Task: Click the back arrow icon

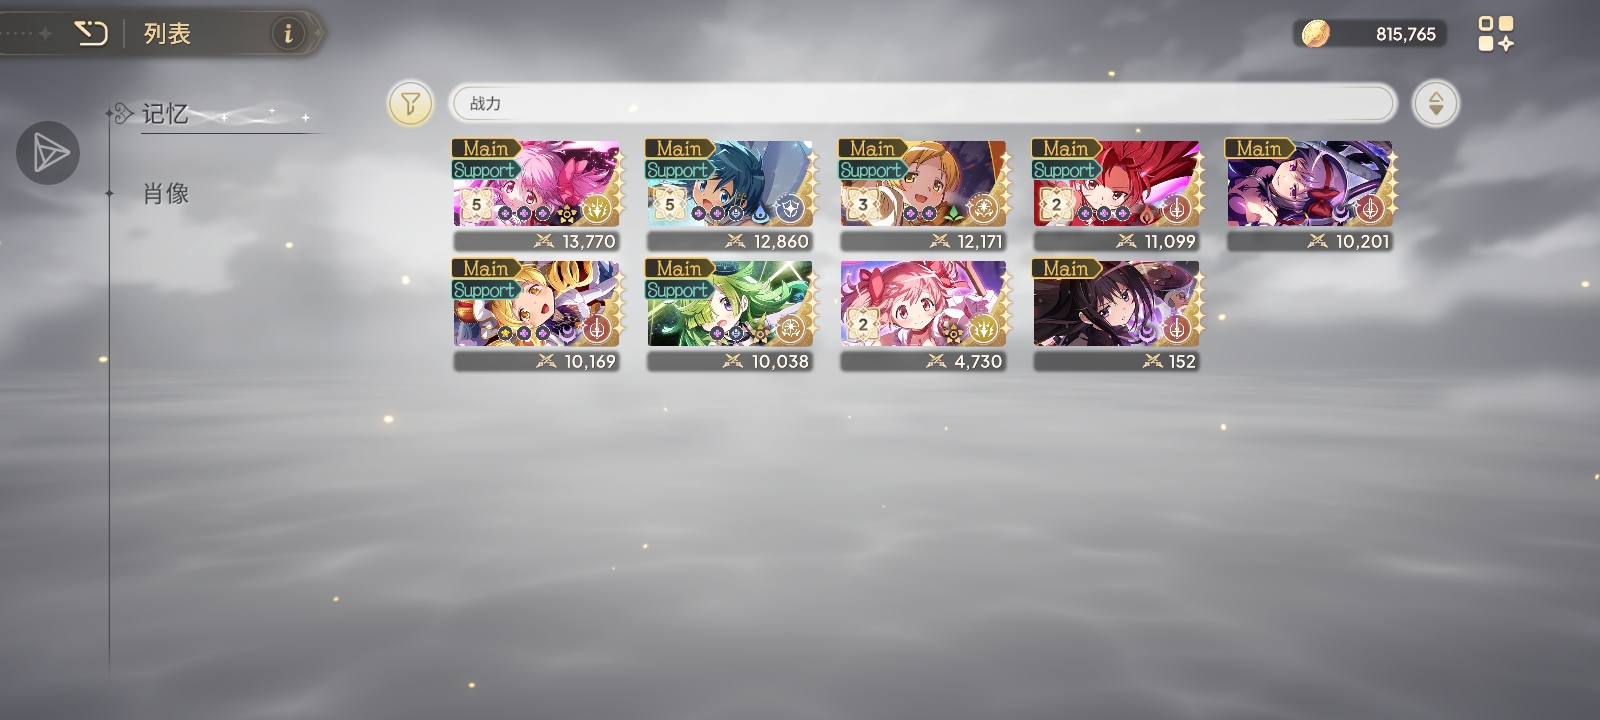Action: (x=91, y=34)
